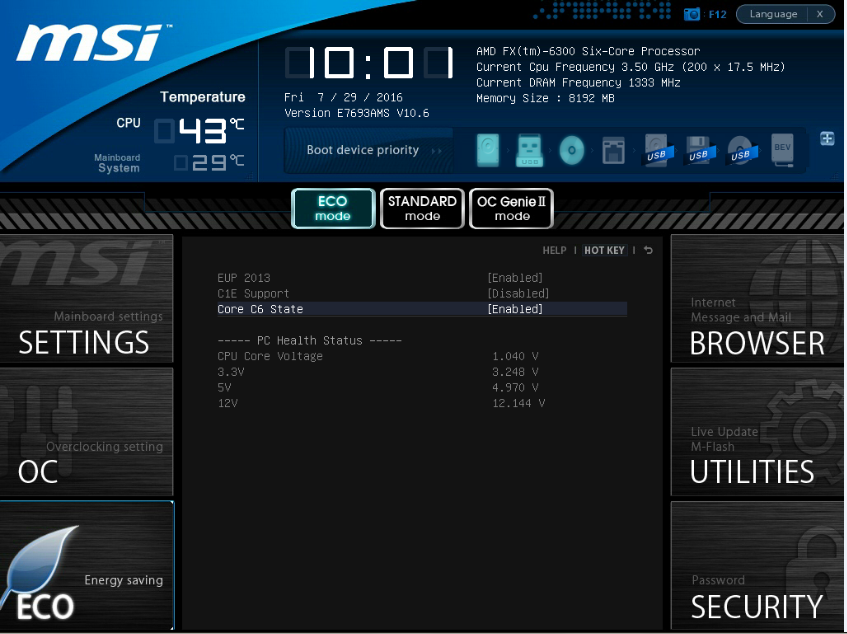Image resolution: width=847 pixels, height=634 pixels.
Task: Open the Language selector
Action: (x=773, y=14)
